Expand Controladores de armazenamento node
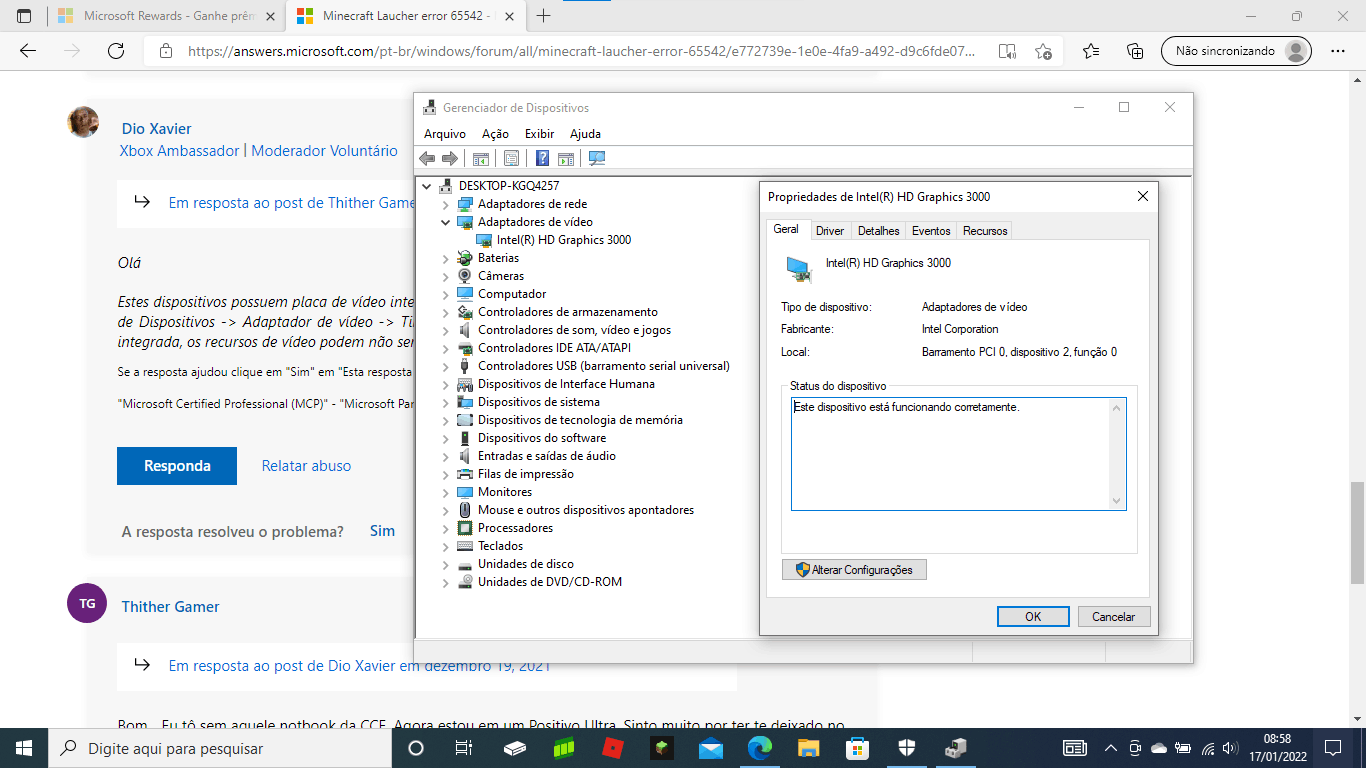This screenshot has height=768, width=1366. pos(446,312)
